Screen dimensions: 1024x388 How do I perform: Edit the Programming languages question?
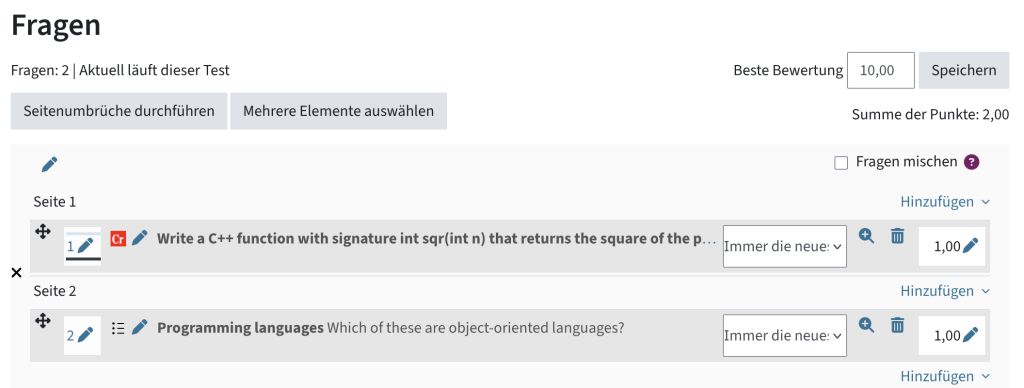click(140, 327)
